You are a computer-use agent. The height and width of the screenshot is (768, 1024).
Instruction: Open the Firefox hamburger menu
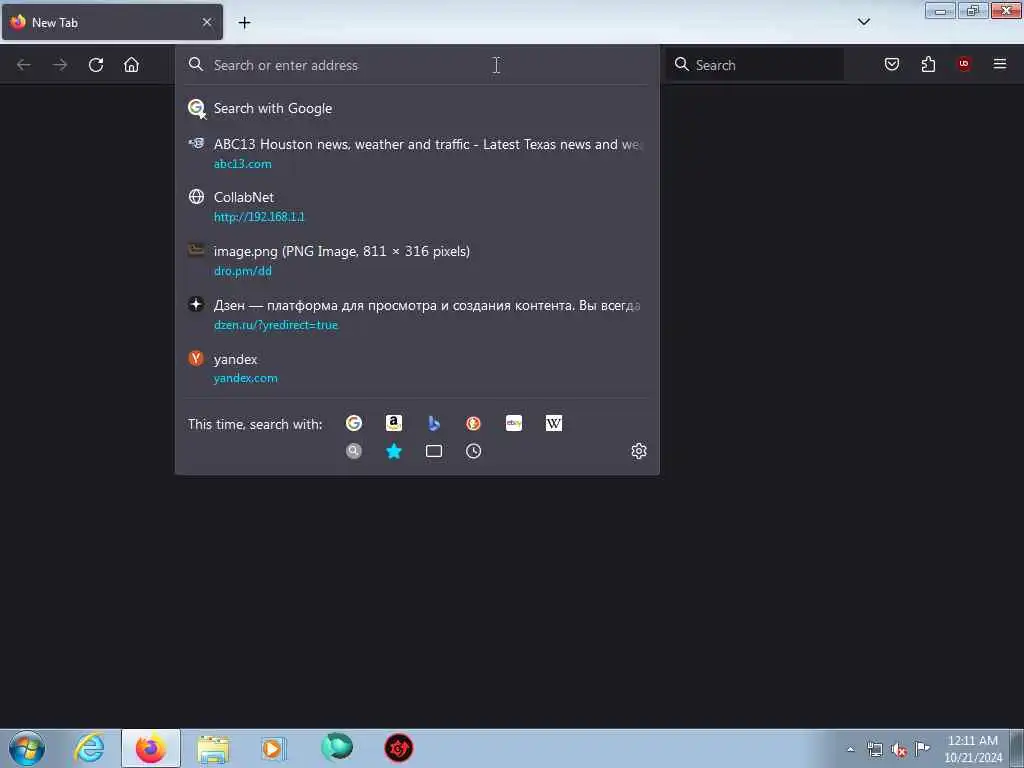(1000, 64)
